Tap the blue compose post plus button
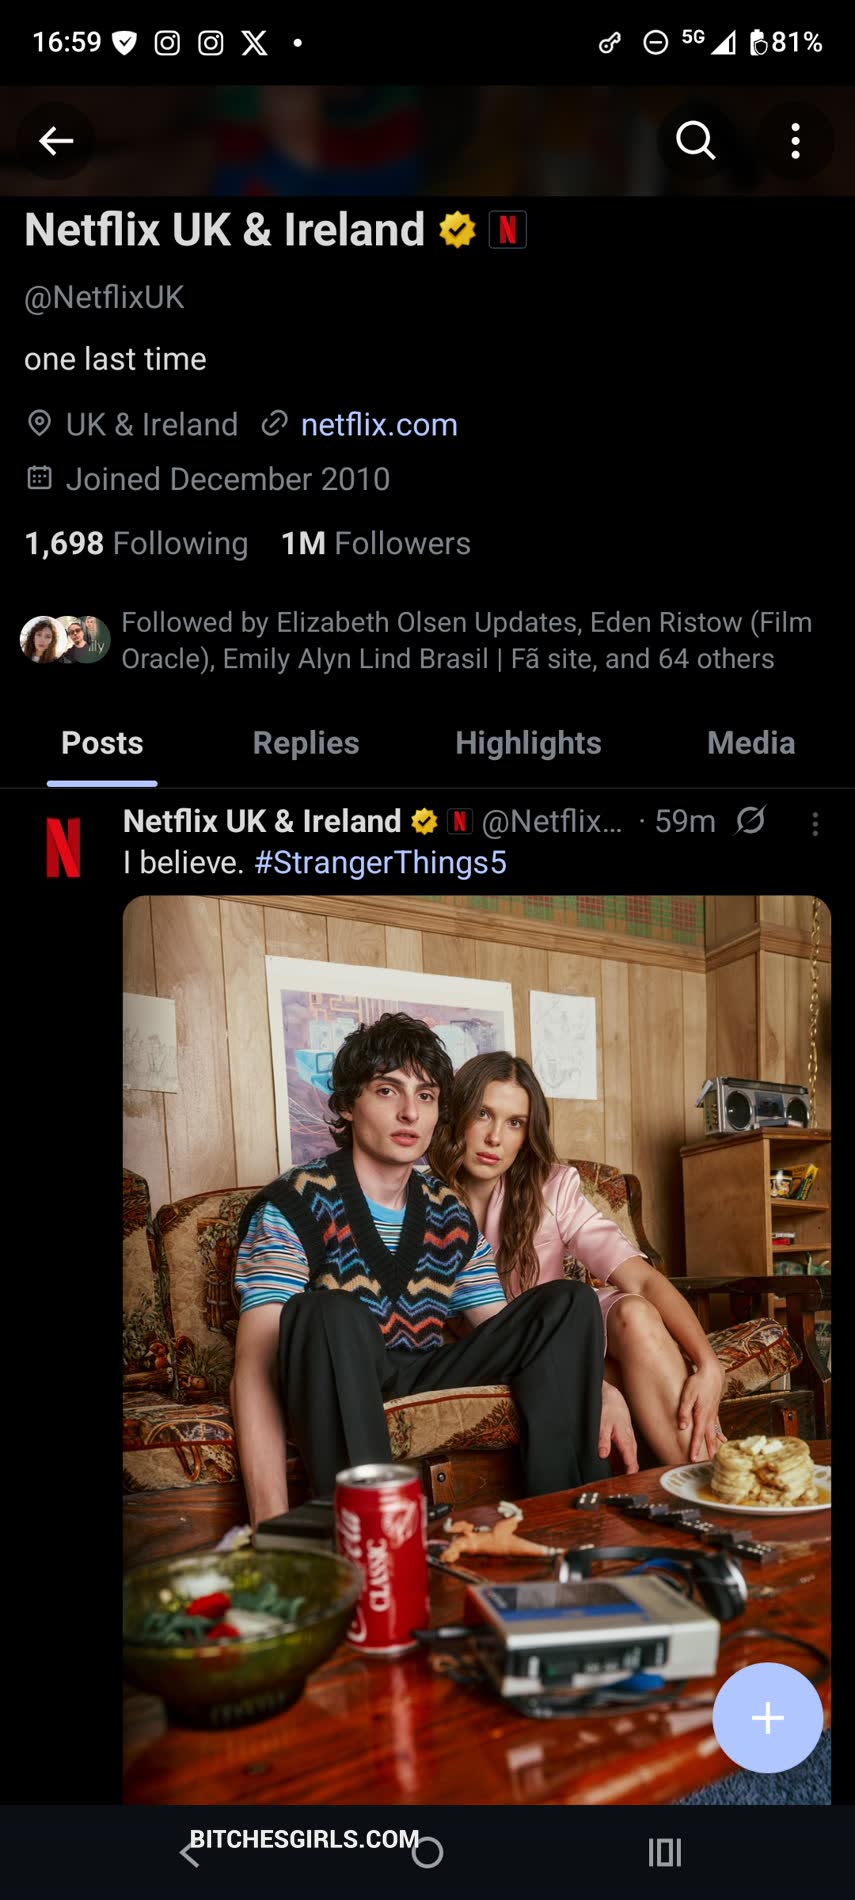 (768, 1718)
